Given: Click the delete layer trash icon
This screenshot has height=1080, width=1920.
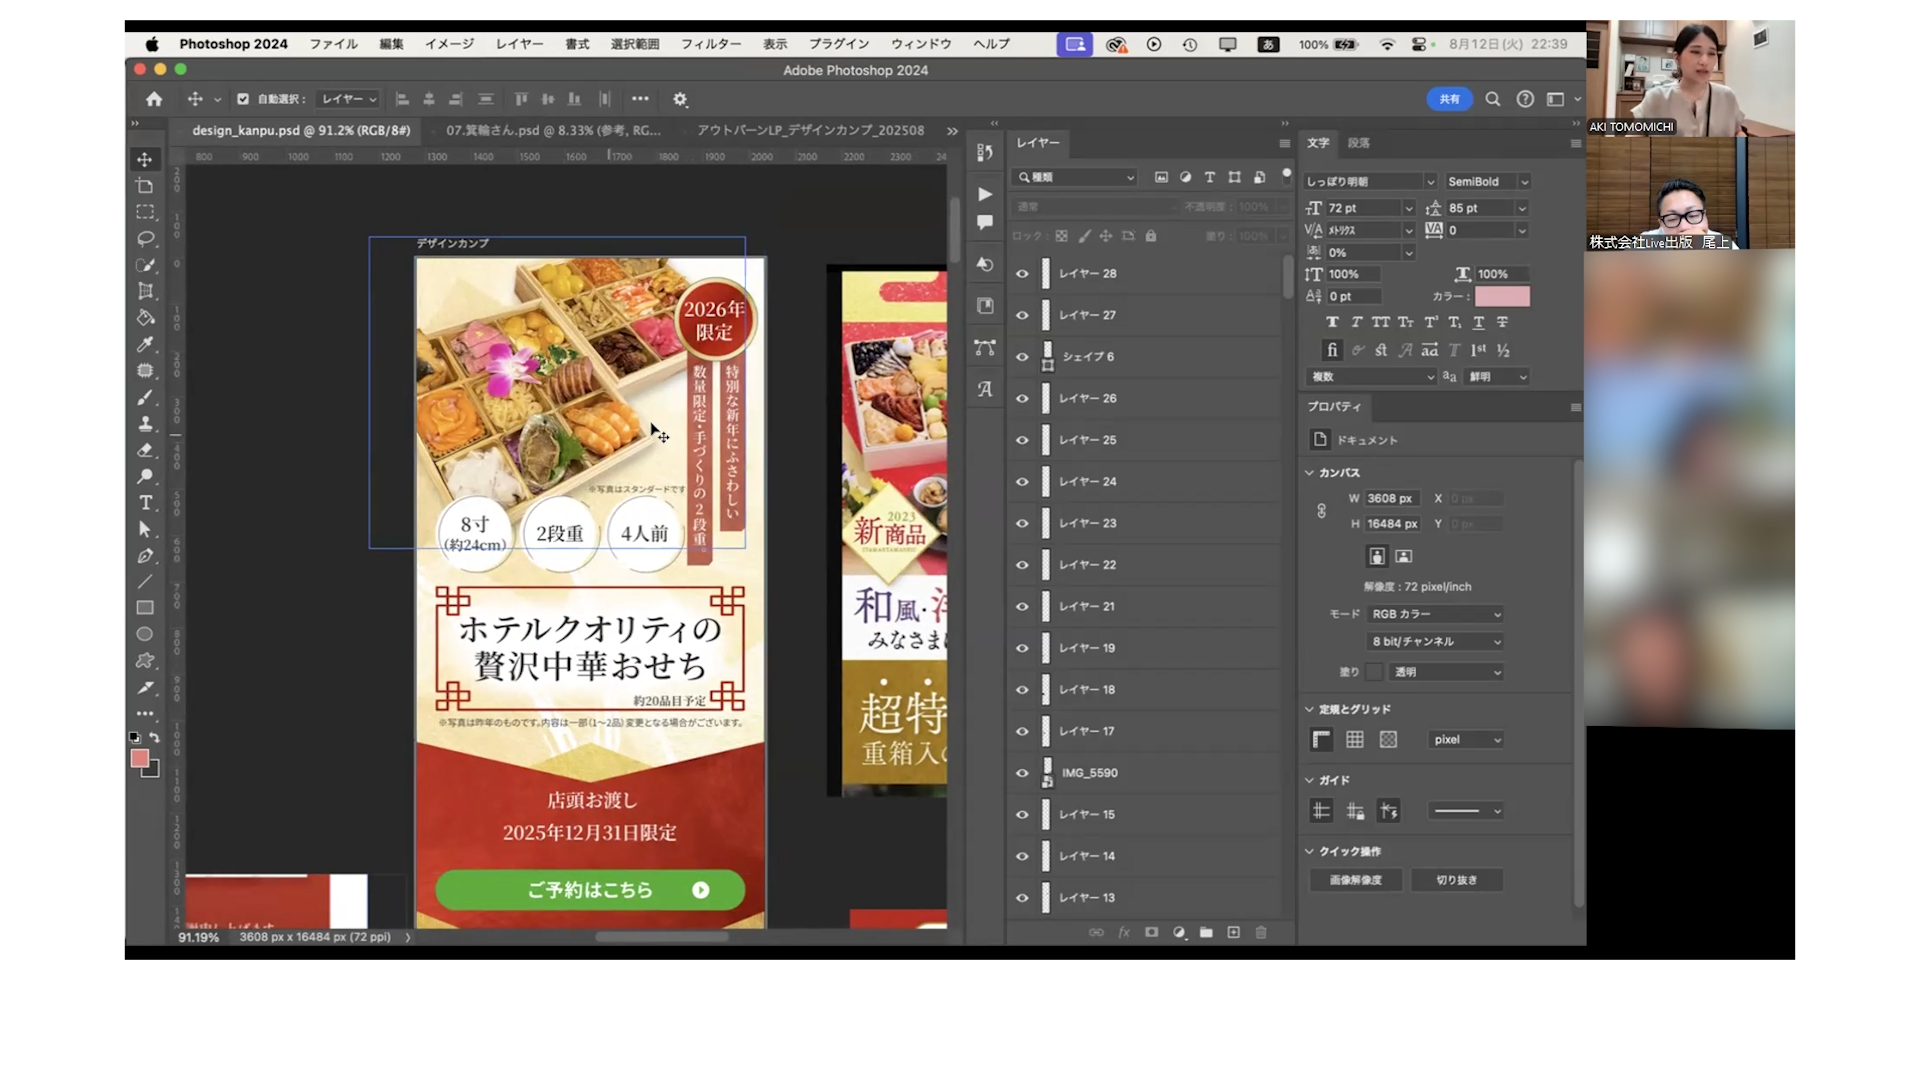Looking at the screenshot, I should (1261, 932).
